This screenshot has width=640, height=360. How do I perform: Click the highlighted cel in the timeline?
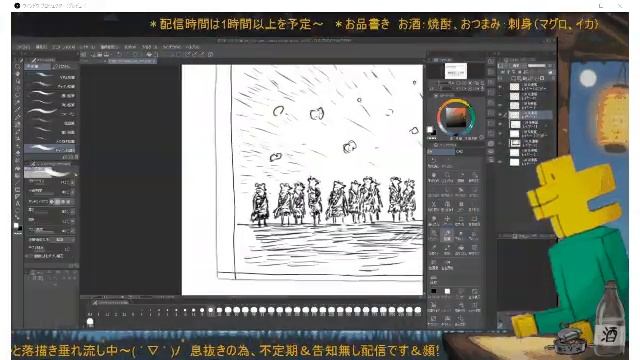211,311
